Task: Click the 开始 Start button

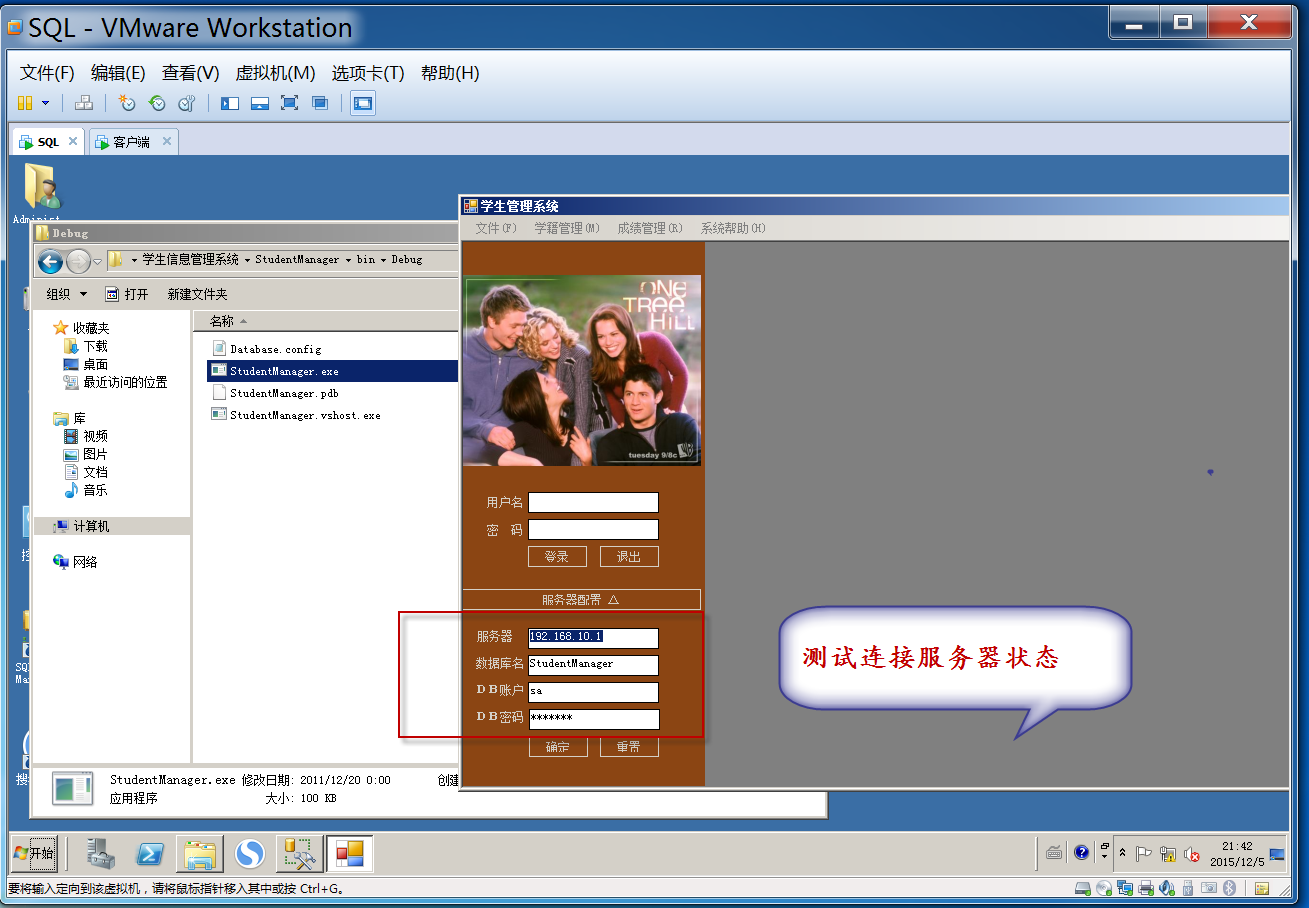Action: tap(34, 854)
